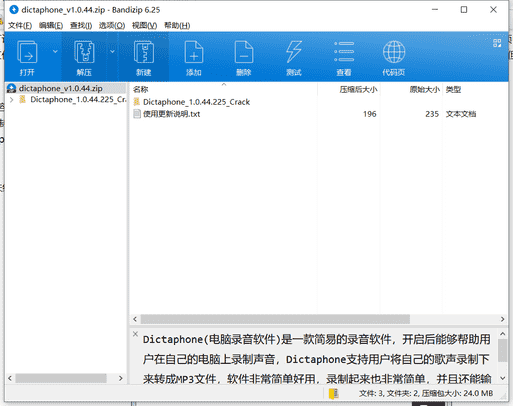Click the tree panel scroll left arrow
The image size is (513, 406).
[10, 378]
